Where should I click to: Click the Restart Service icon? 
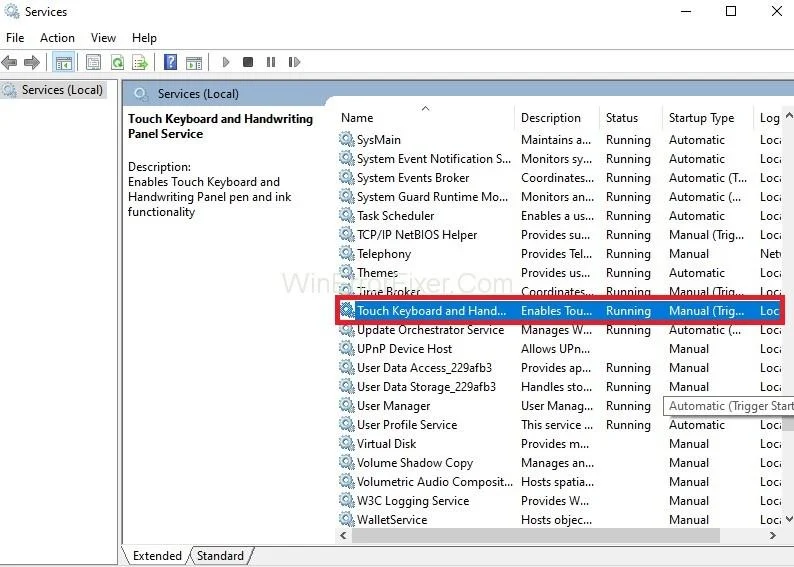pyautogui.click(x=294, y=62)
